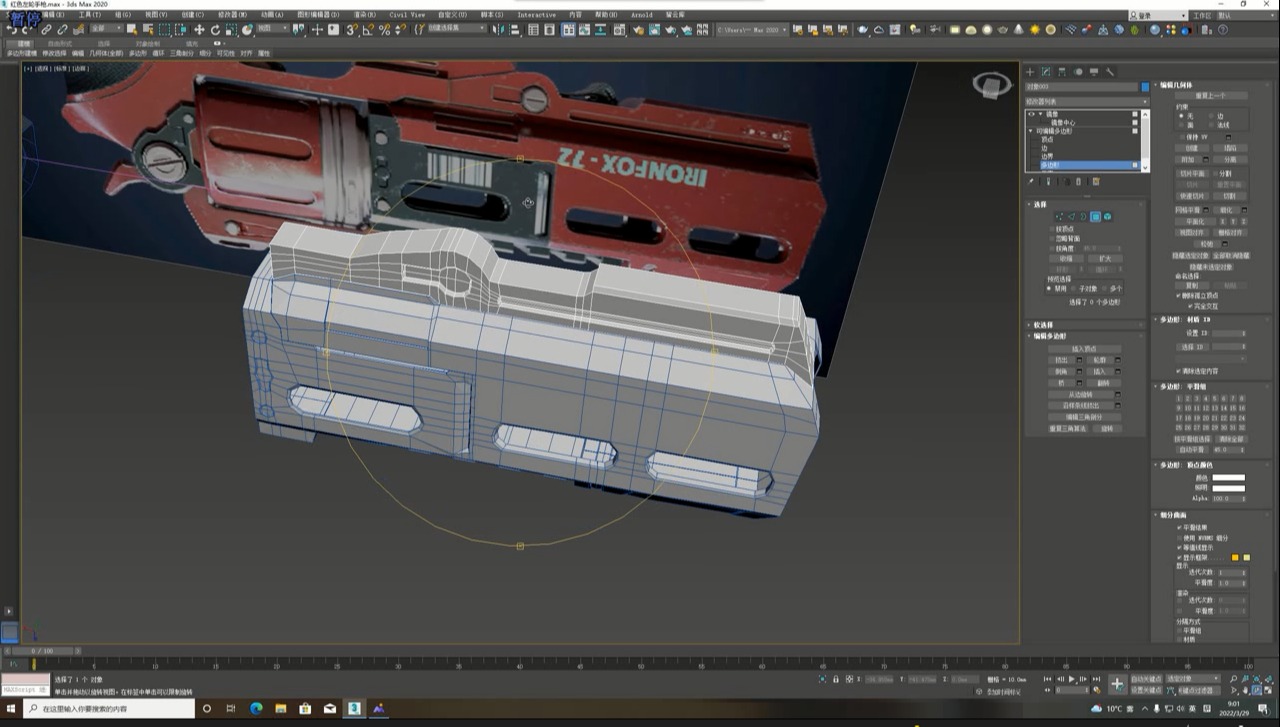Screen dimensions: 1280x727
Task: Enable the 按顶点 checkbox
Action: [x=1052, y=229]
